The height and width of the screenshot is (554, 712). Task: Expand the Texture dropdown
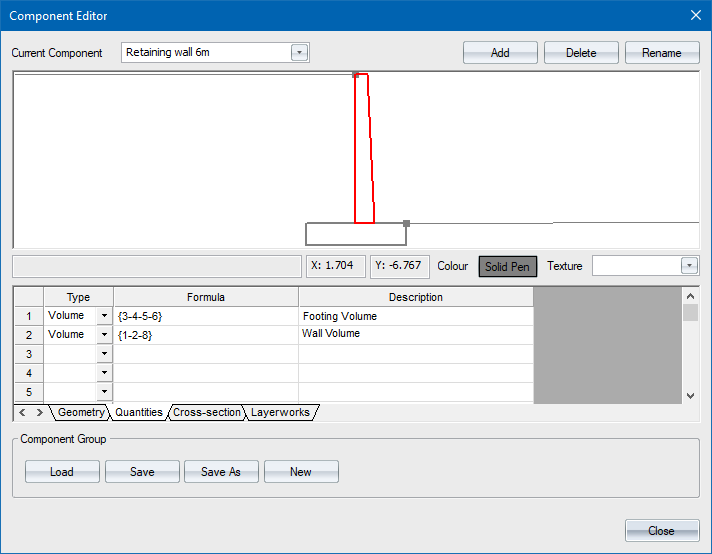point(689,266)
